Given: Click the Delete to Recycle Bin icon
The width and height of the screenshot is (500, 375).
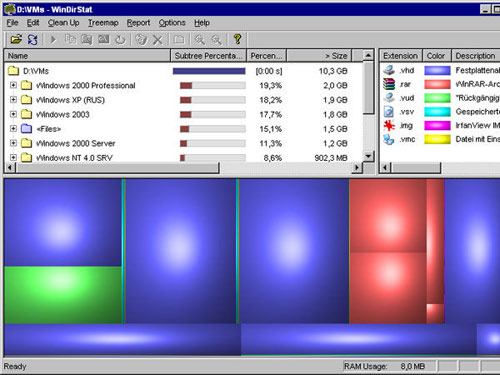Looking at the screenshot, I should coord(141,40).
